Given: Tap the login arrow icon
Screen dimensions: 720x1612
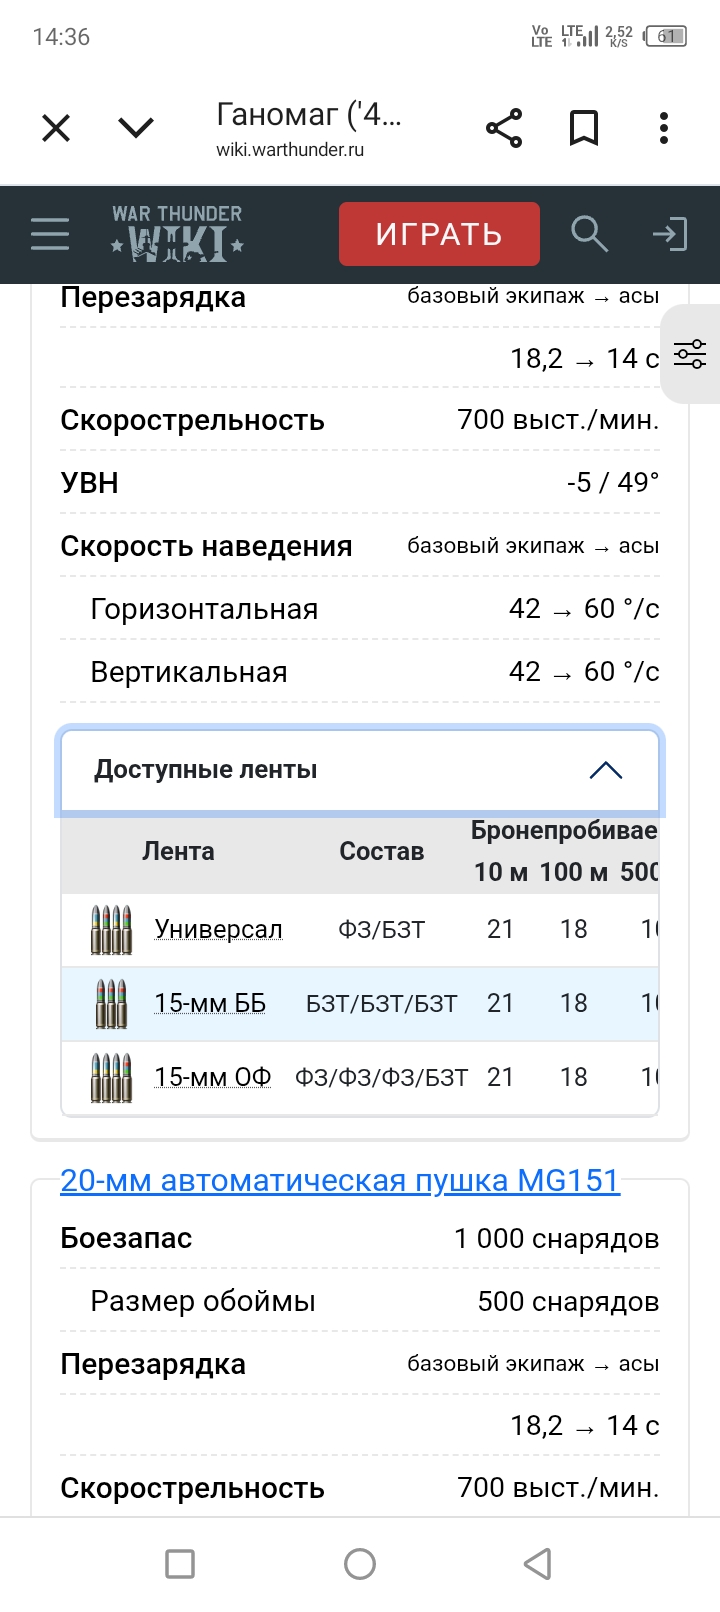Looking at the screenshot, I should click(x=670, y=234).
